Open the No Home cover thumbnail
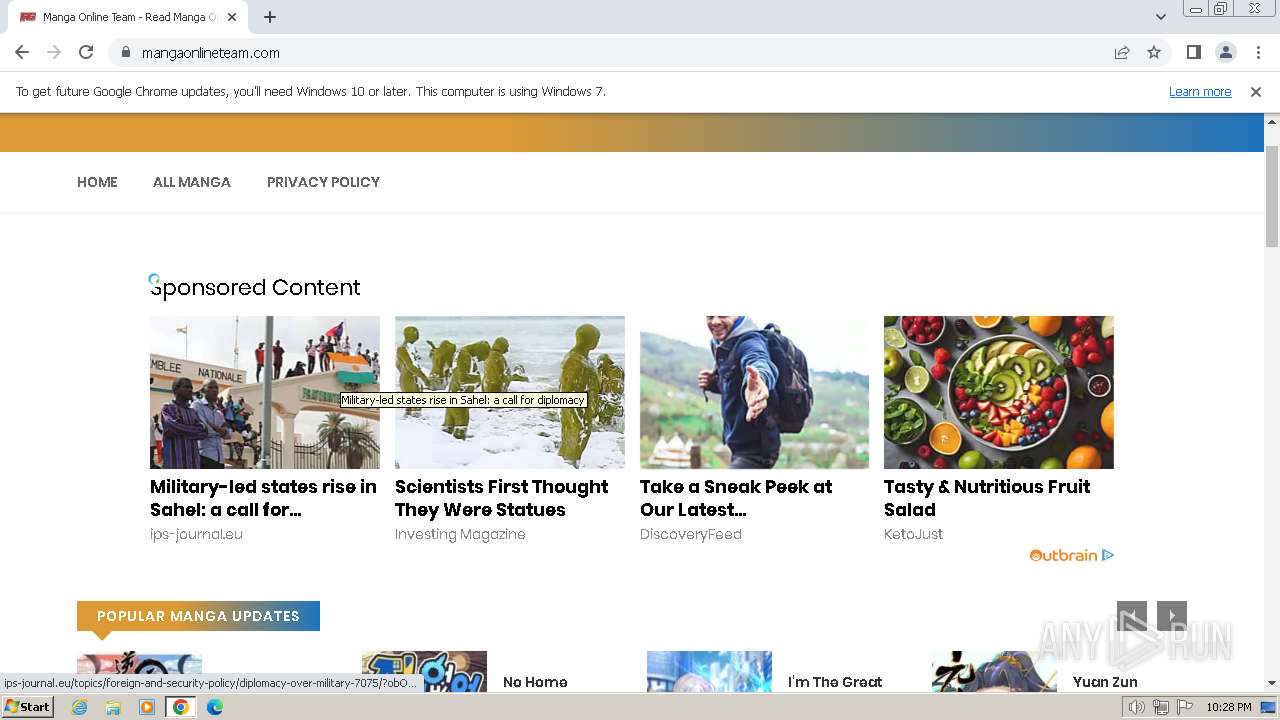1280x720 pixels. click(424, 671)
